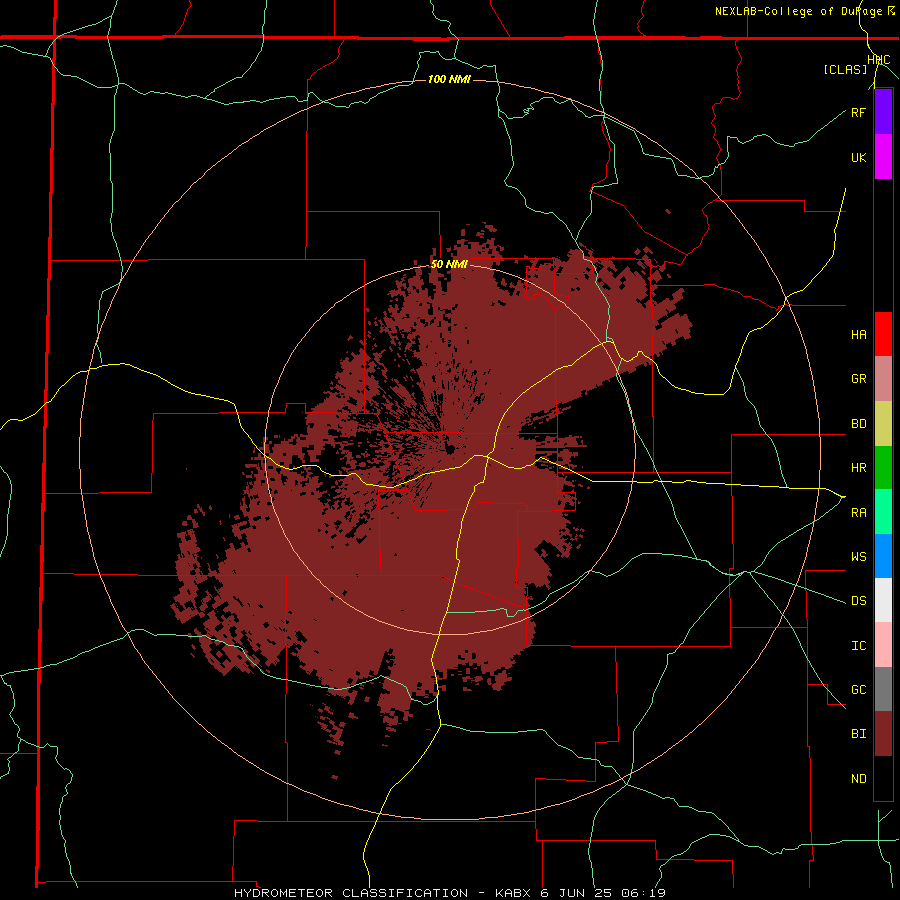Screen dimensions: 900x900
Task: Click the 50 NMI range ring label
Action: pos(449,265)
